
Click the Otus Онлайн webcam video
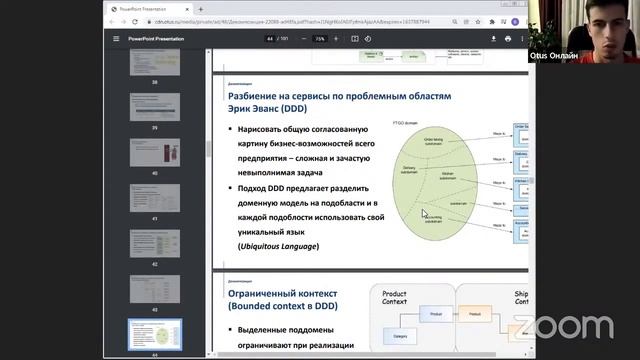pyautogui.click(x=584, y=31)
